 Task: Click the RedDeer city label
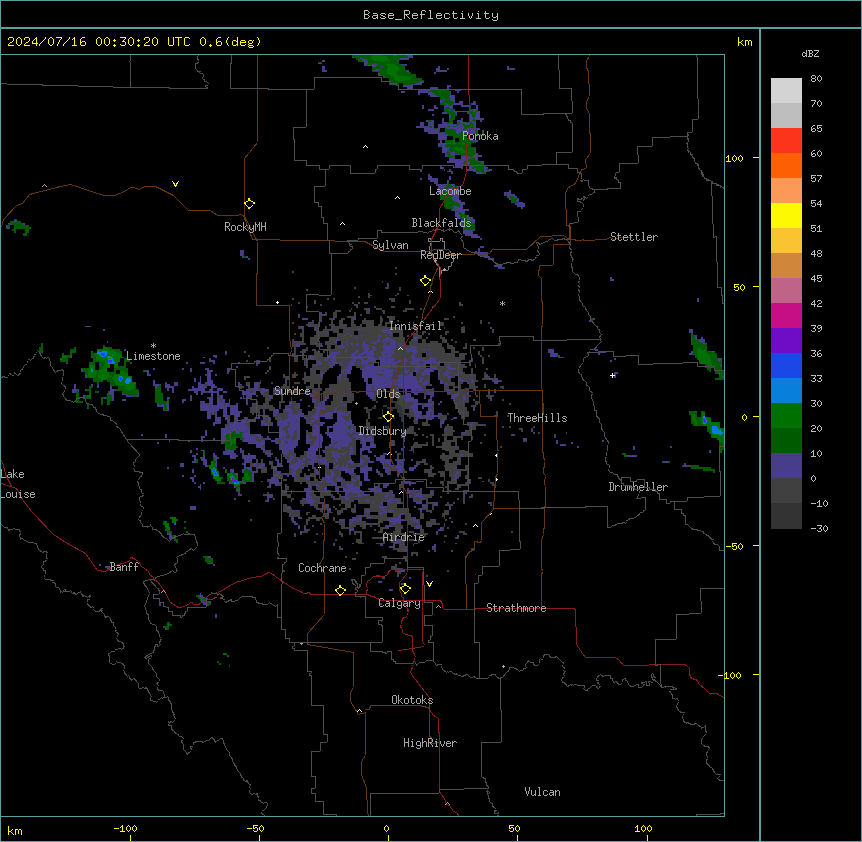pyautogui.click(x=440, y=255)
